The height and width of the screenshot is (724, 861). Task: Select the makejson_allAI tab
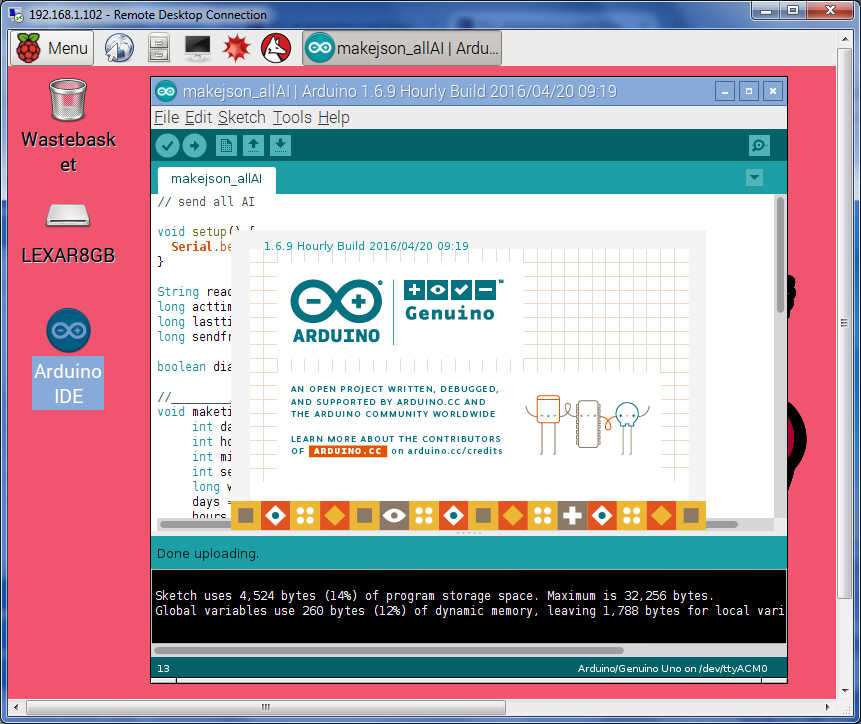point(217,179)
